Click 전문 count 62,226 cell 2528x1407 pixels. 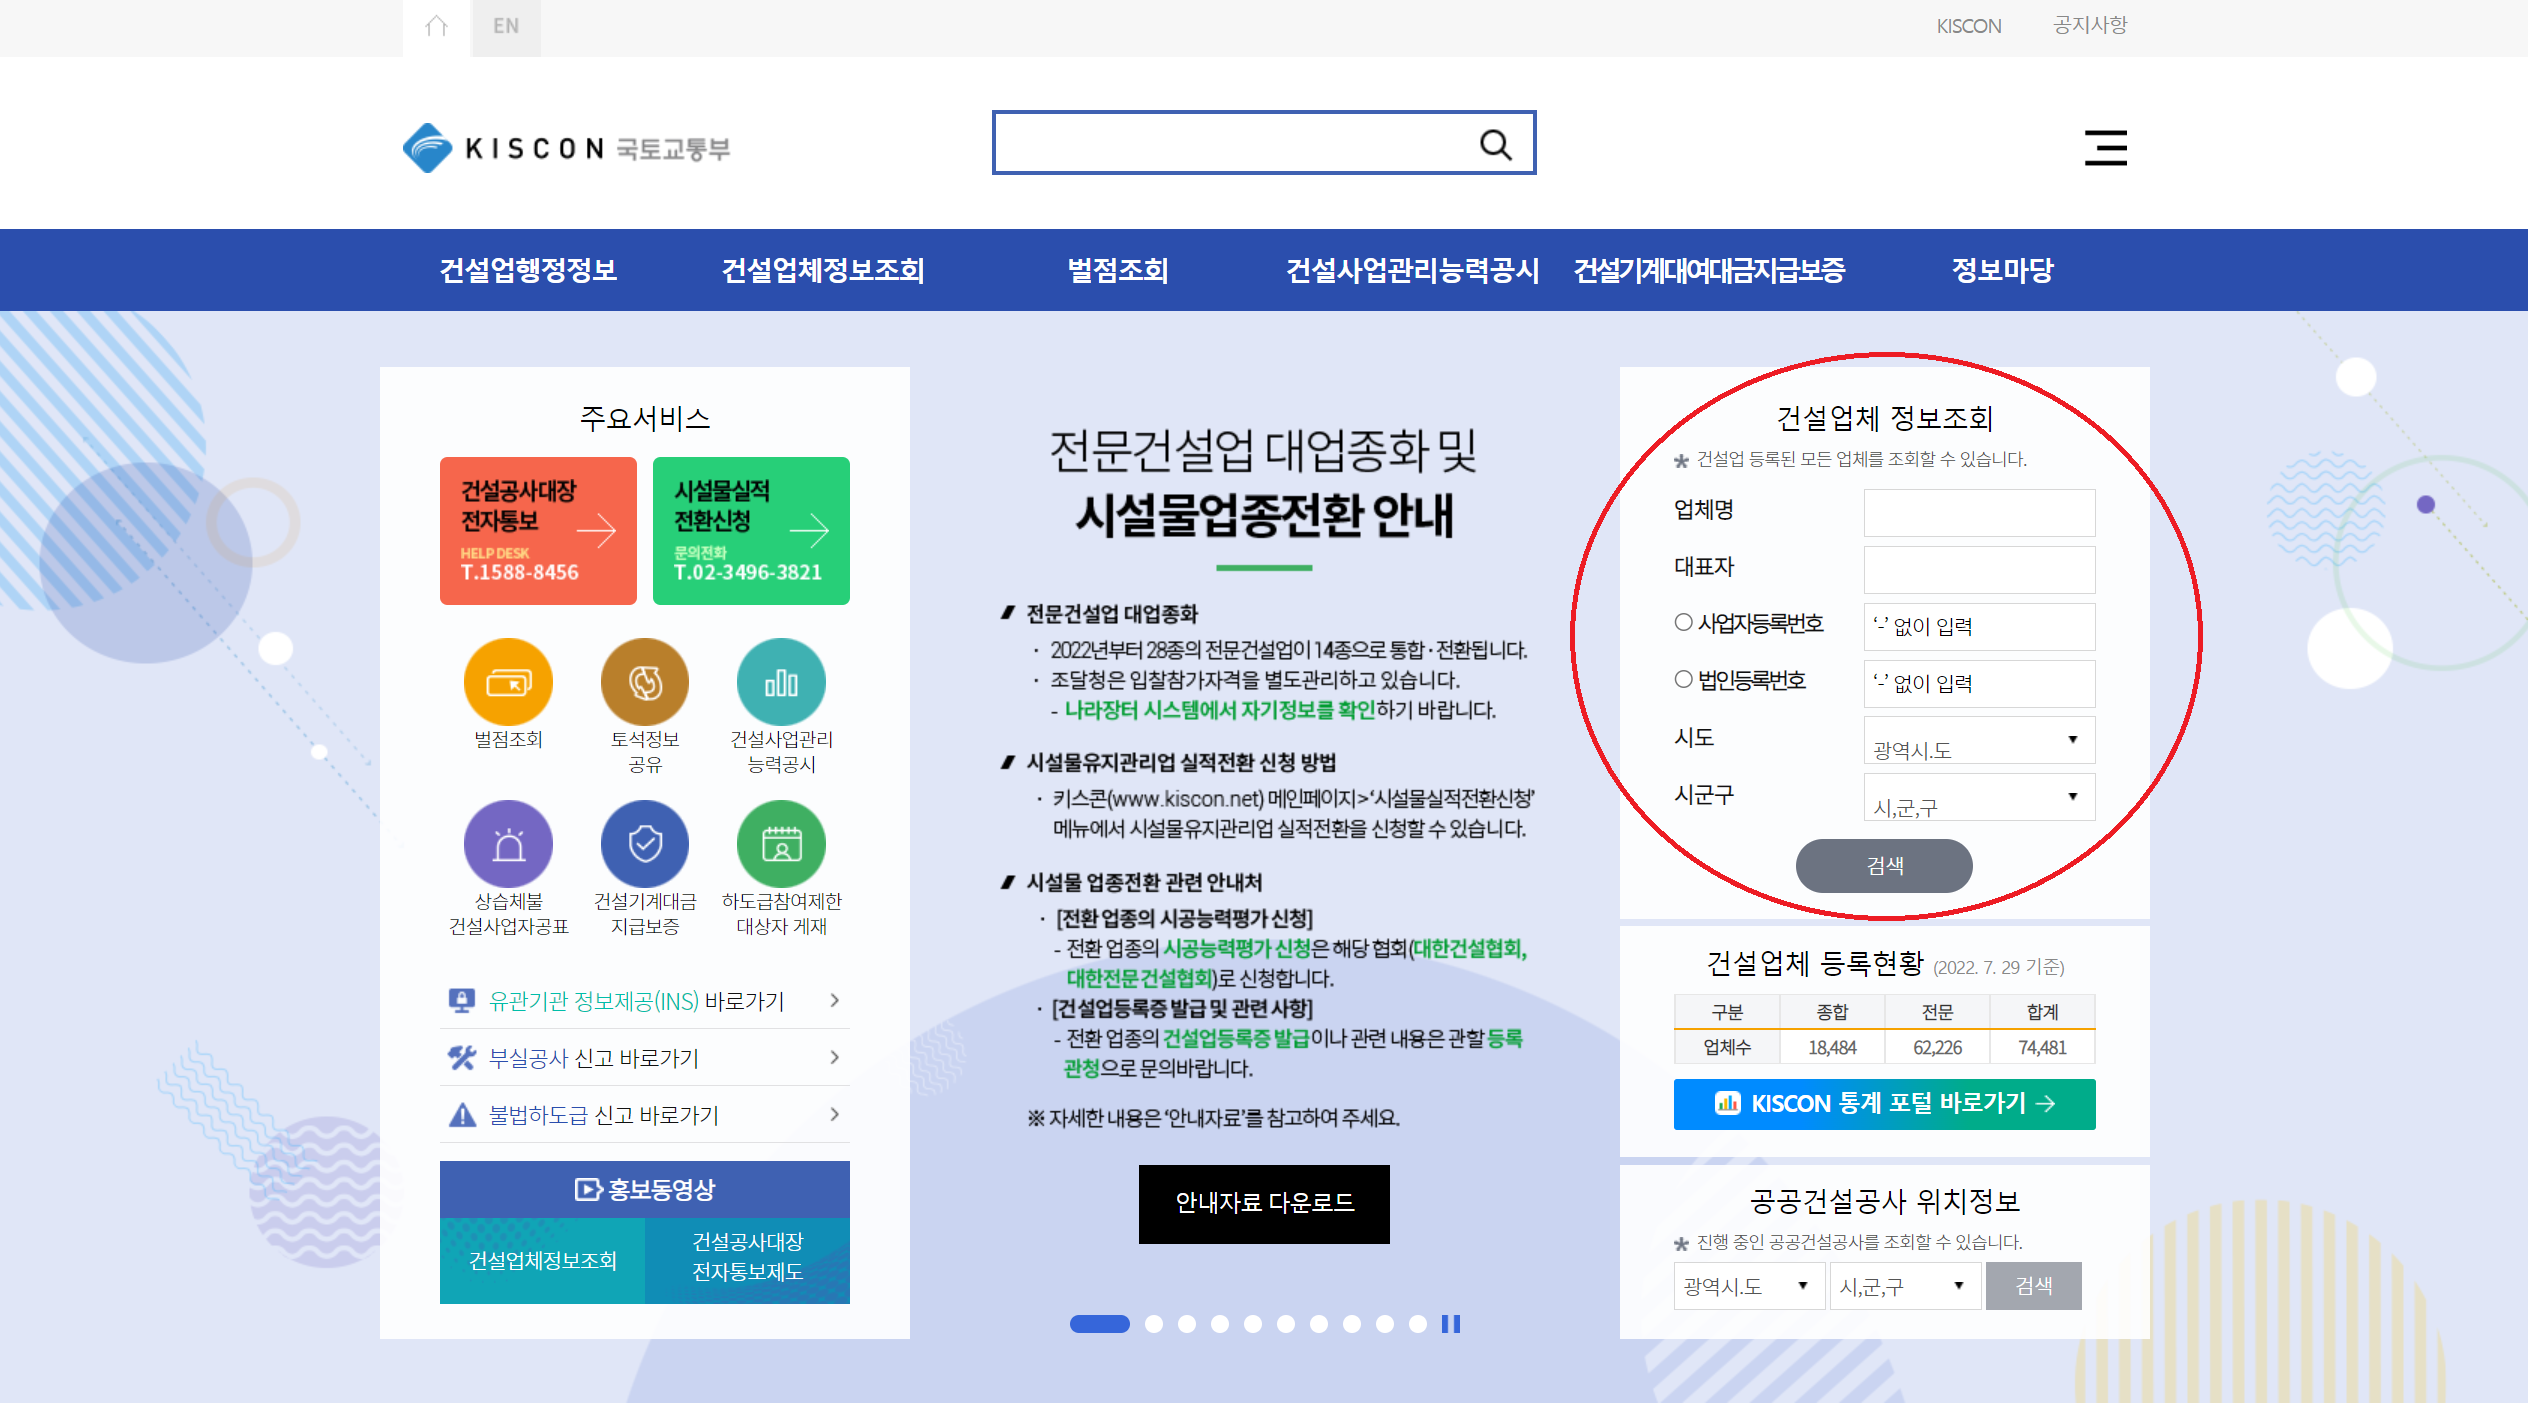[x=1936, y=1047]
